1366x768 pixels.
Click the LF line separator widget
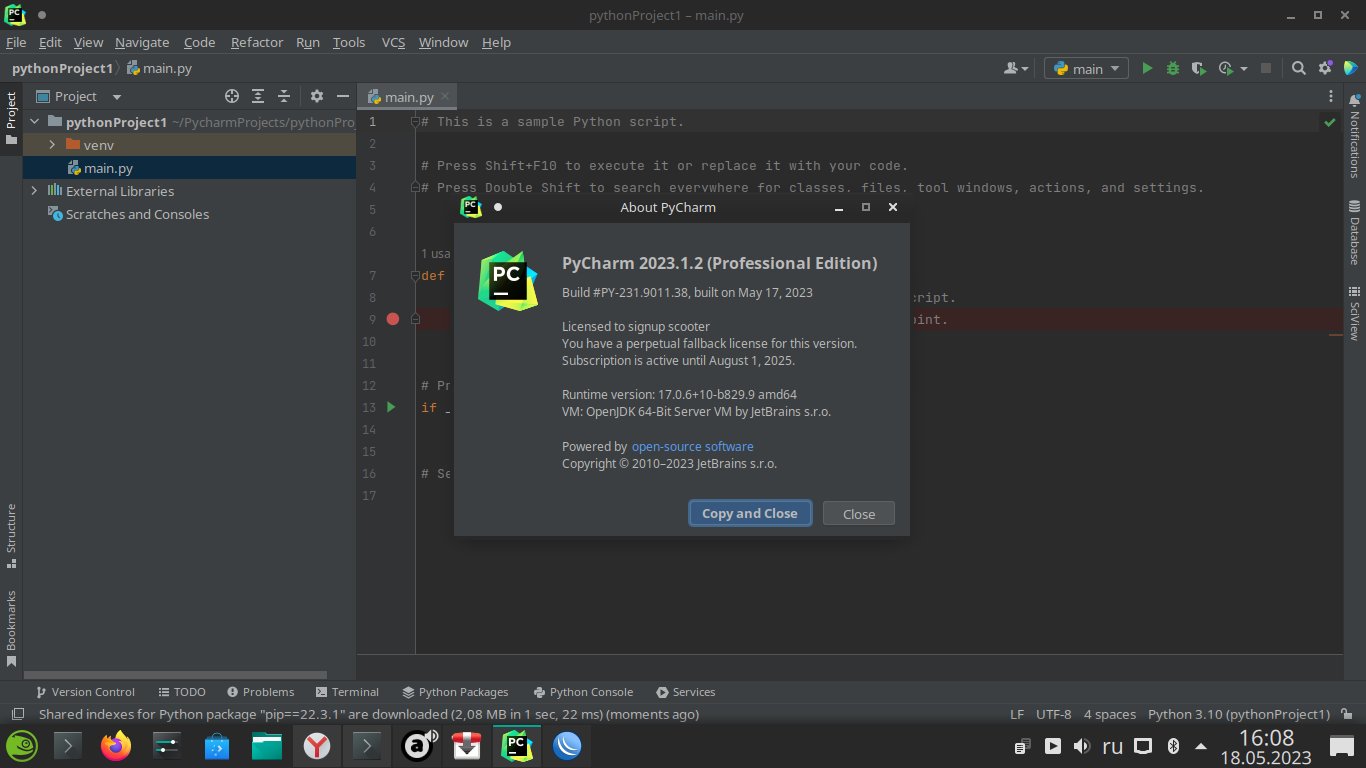[x=1017, y=714]
